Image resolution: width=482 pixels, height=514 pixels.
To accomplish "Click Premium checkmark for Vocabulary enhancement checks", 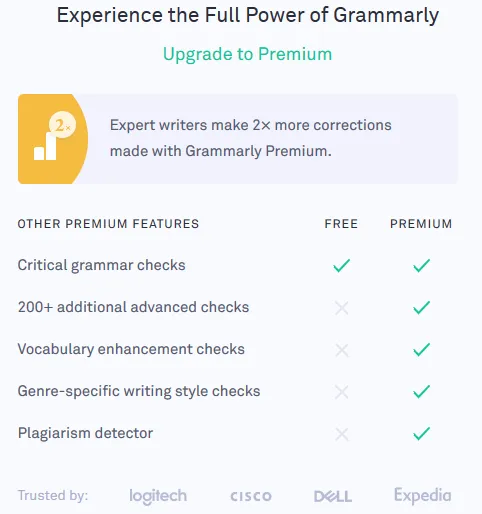I will (421, 349).
